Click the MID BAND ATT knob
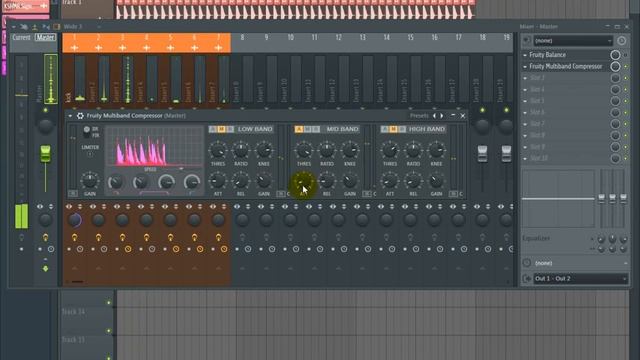Viewport: 640px width, 360px height. click(x=304, y=180)
